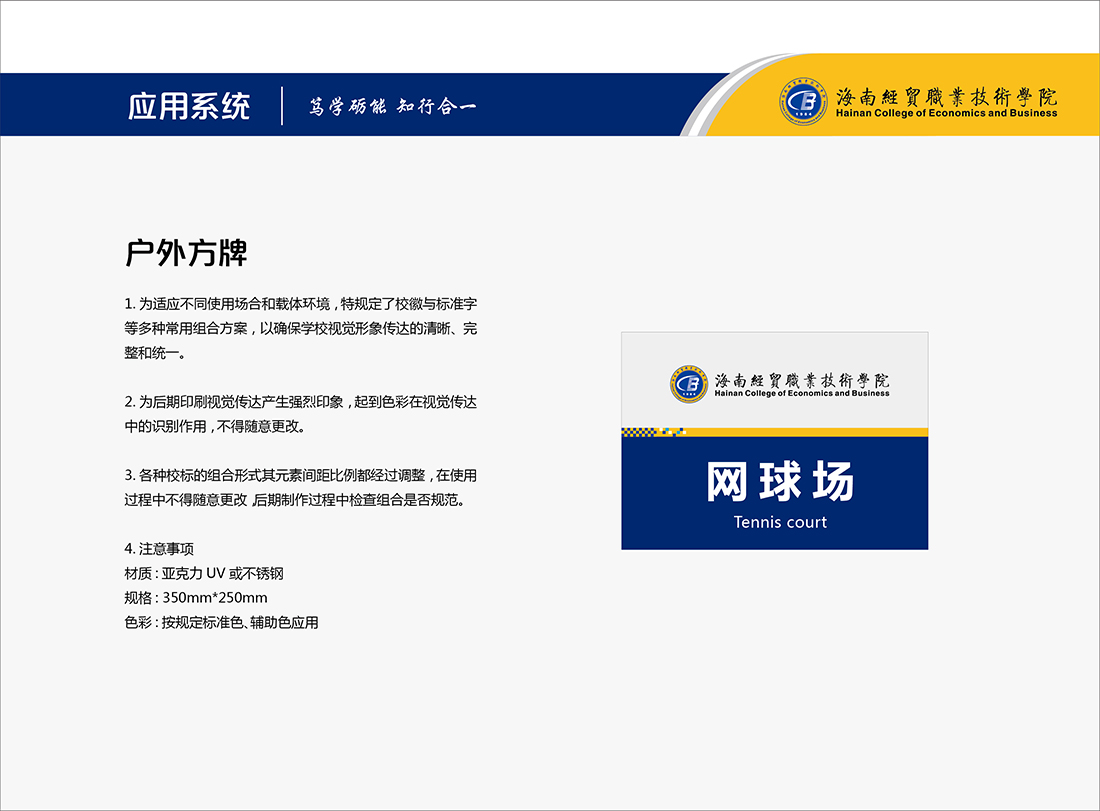Select the header calligraphy college name
The image size is (1100, 811).
[946, 97]
